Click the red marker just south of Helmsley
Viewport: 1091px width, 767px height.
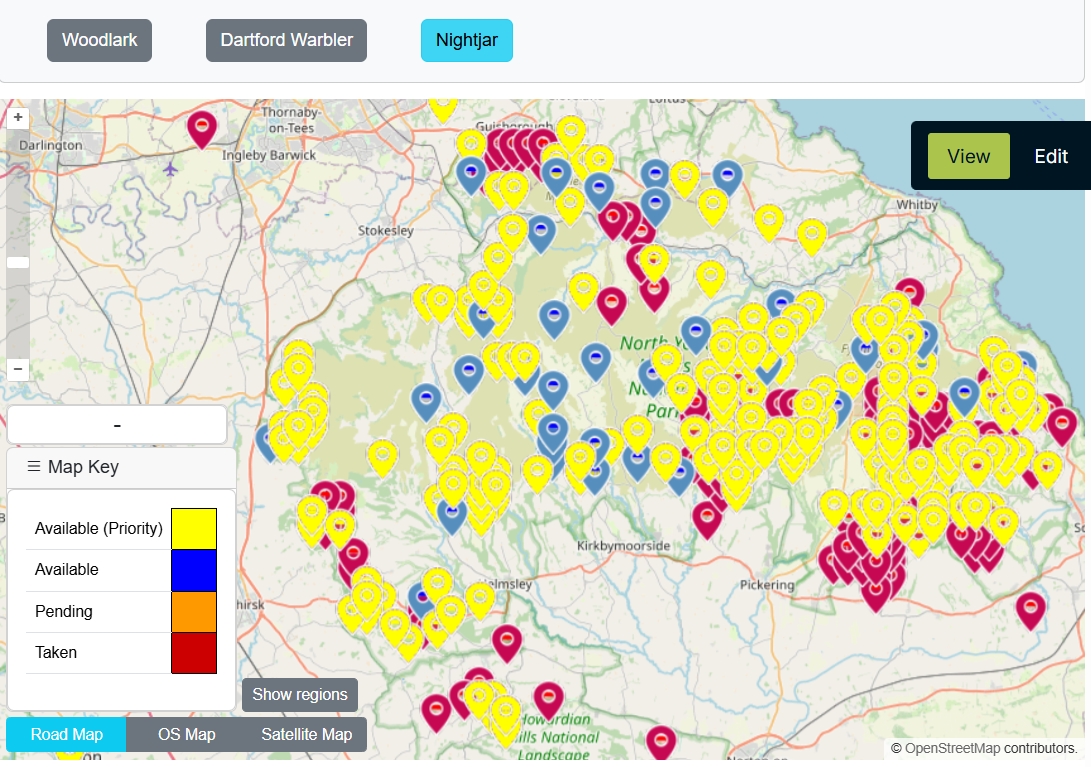507,641
